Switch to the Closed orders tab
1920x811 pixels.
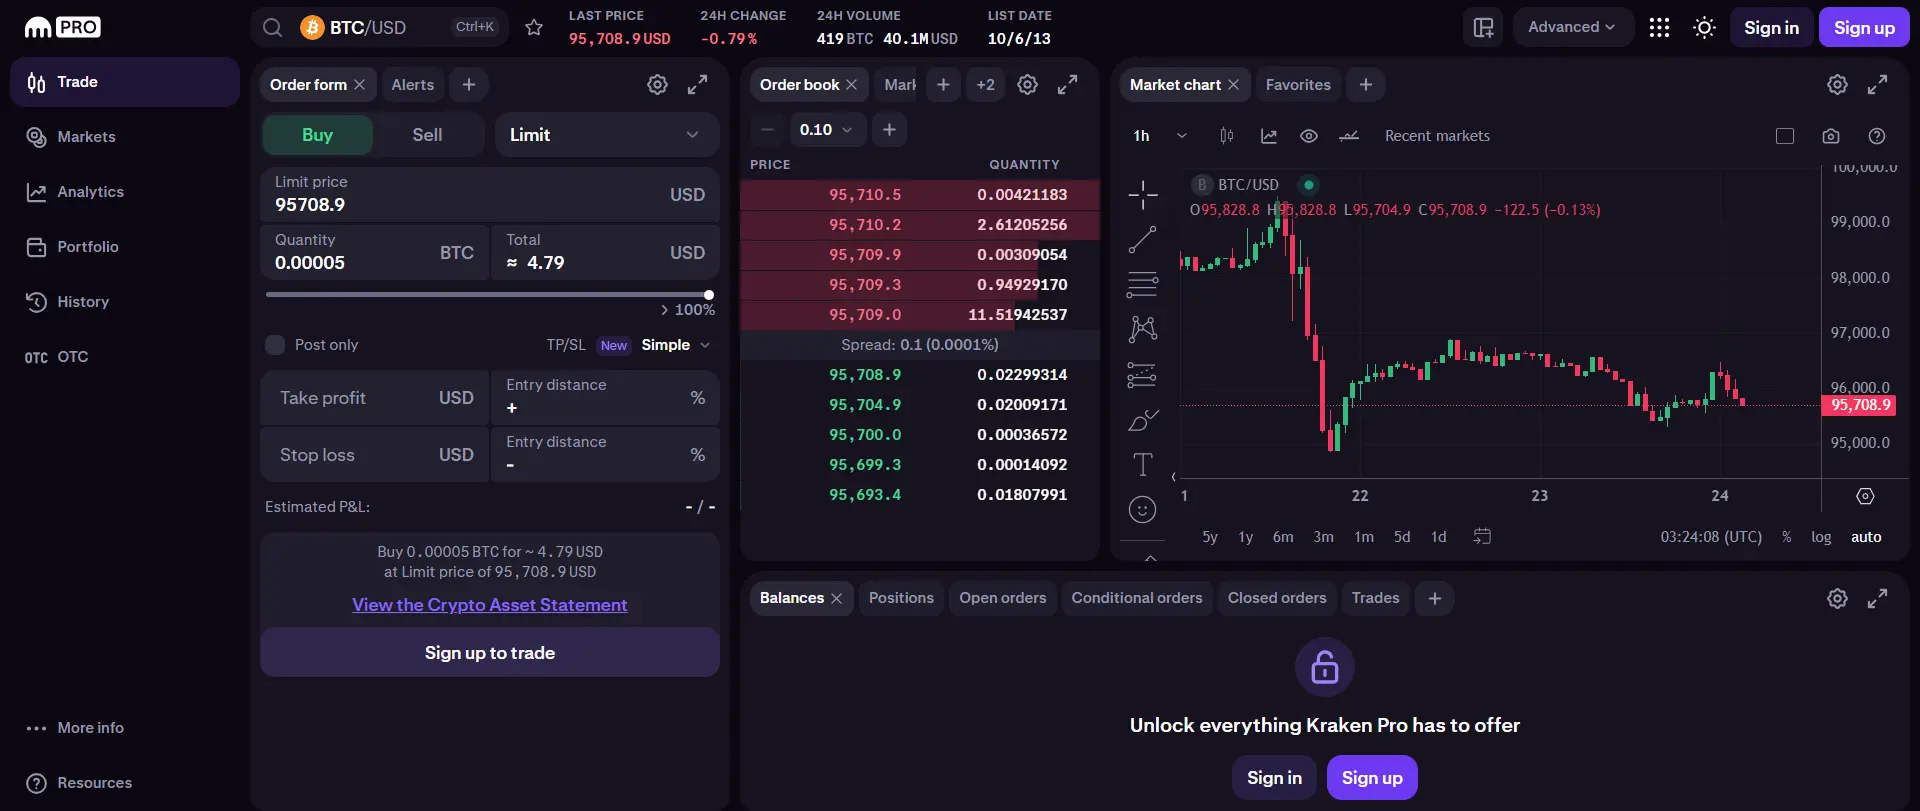tap(1277, 598)
